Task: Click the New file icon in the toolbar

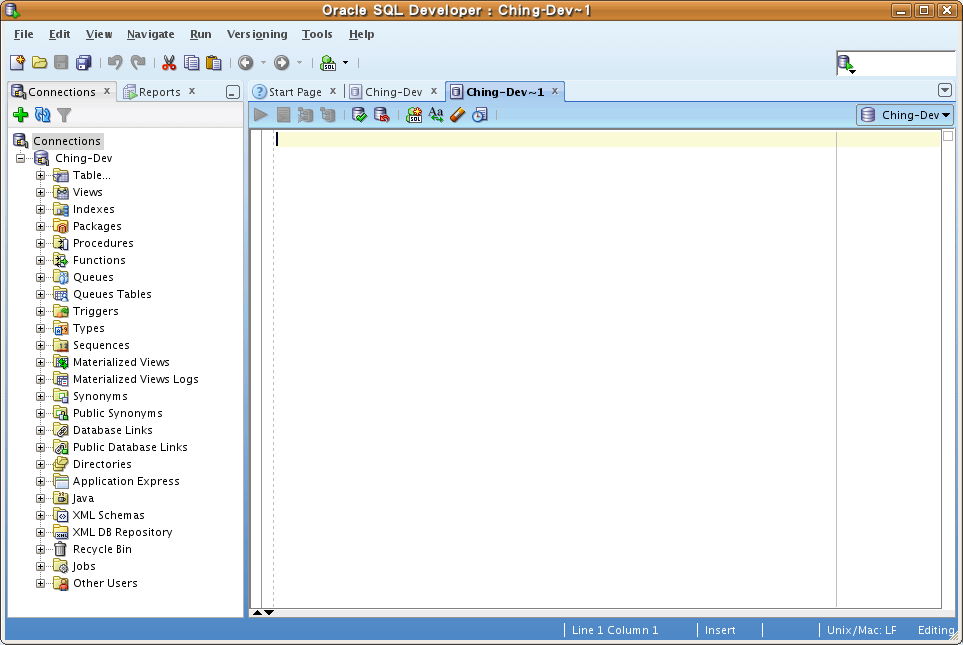Action: [17, 63]
